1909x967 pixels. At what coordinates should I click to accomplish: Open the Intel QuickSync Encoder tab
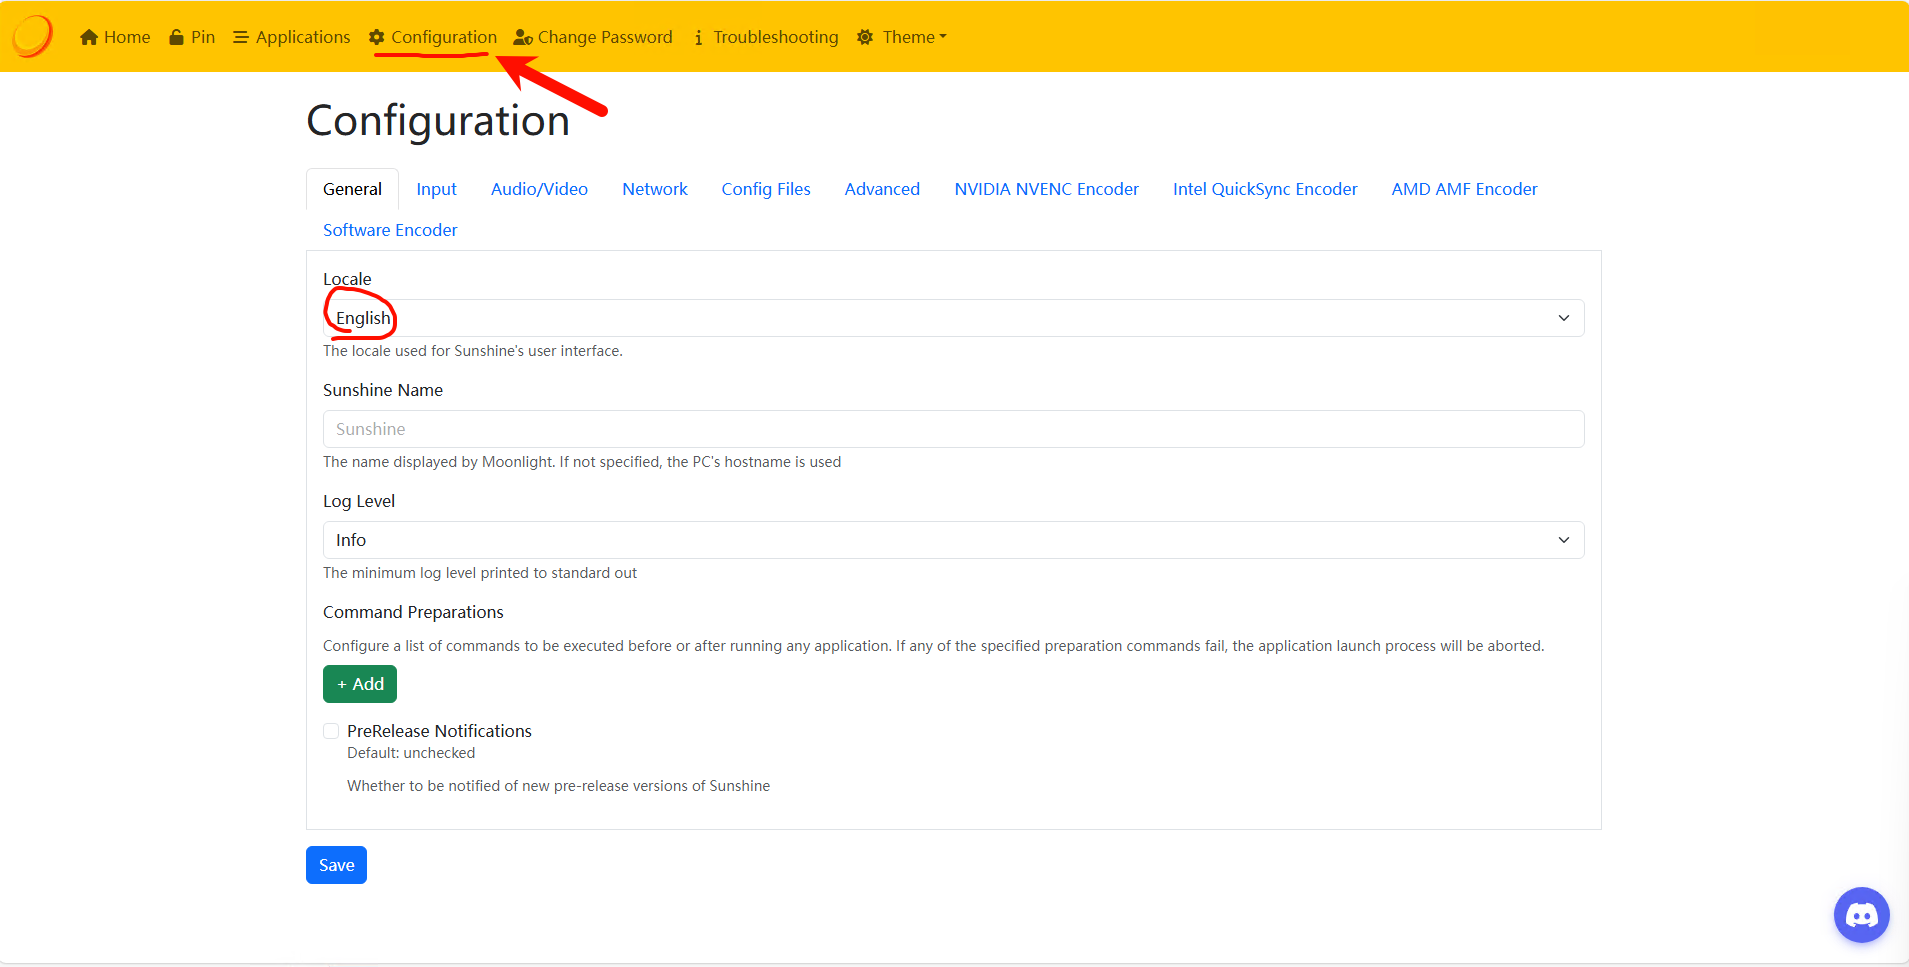point(1265,189)
